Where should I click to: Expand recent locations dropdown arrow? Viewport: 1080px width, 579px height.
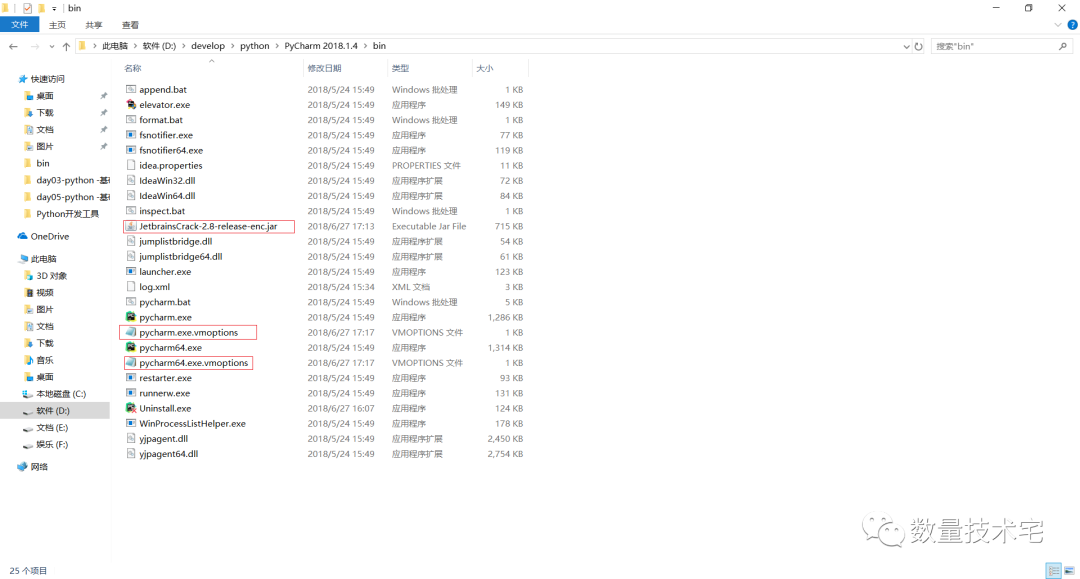pos(52,47)
